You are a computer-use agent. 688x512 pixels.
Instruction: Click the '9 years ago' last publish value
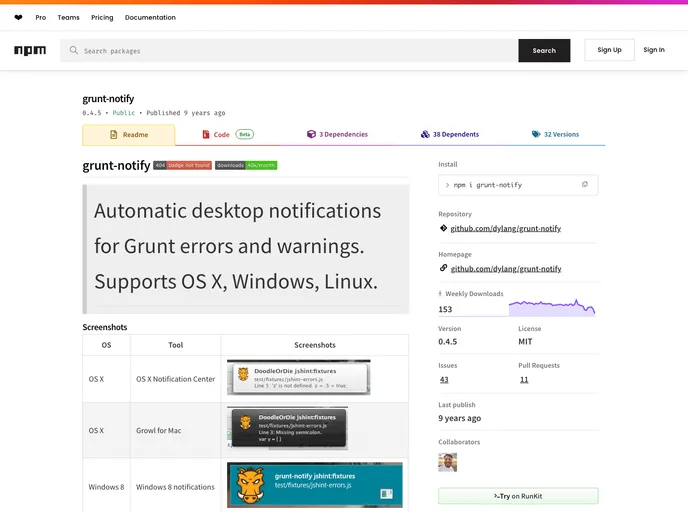pyautogui.click(x=459, y=418)
